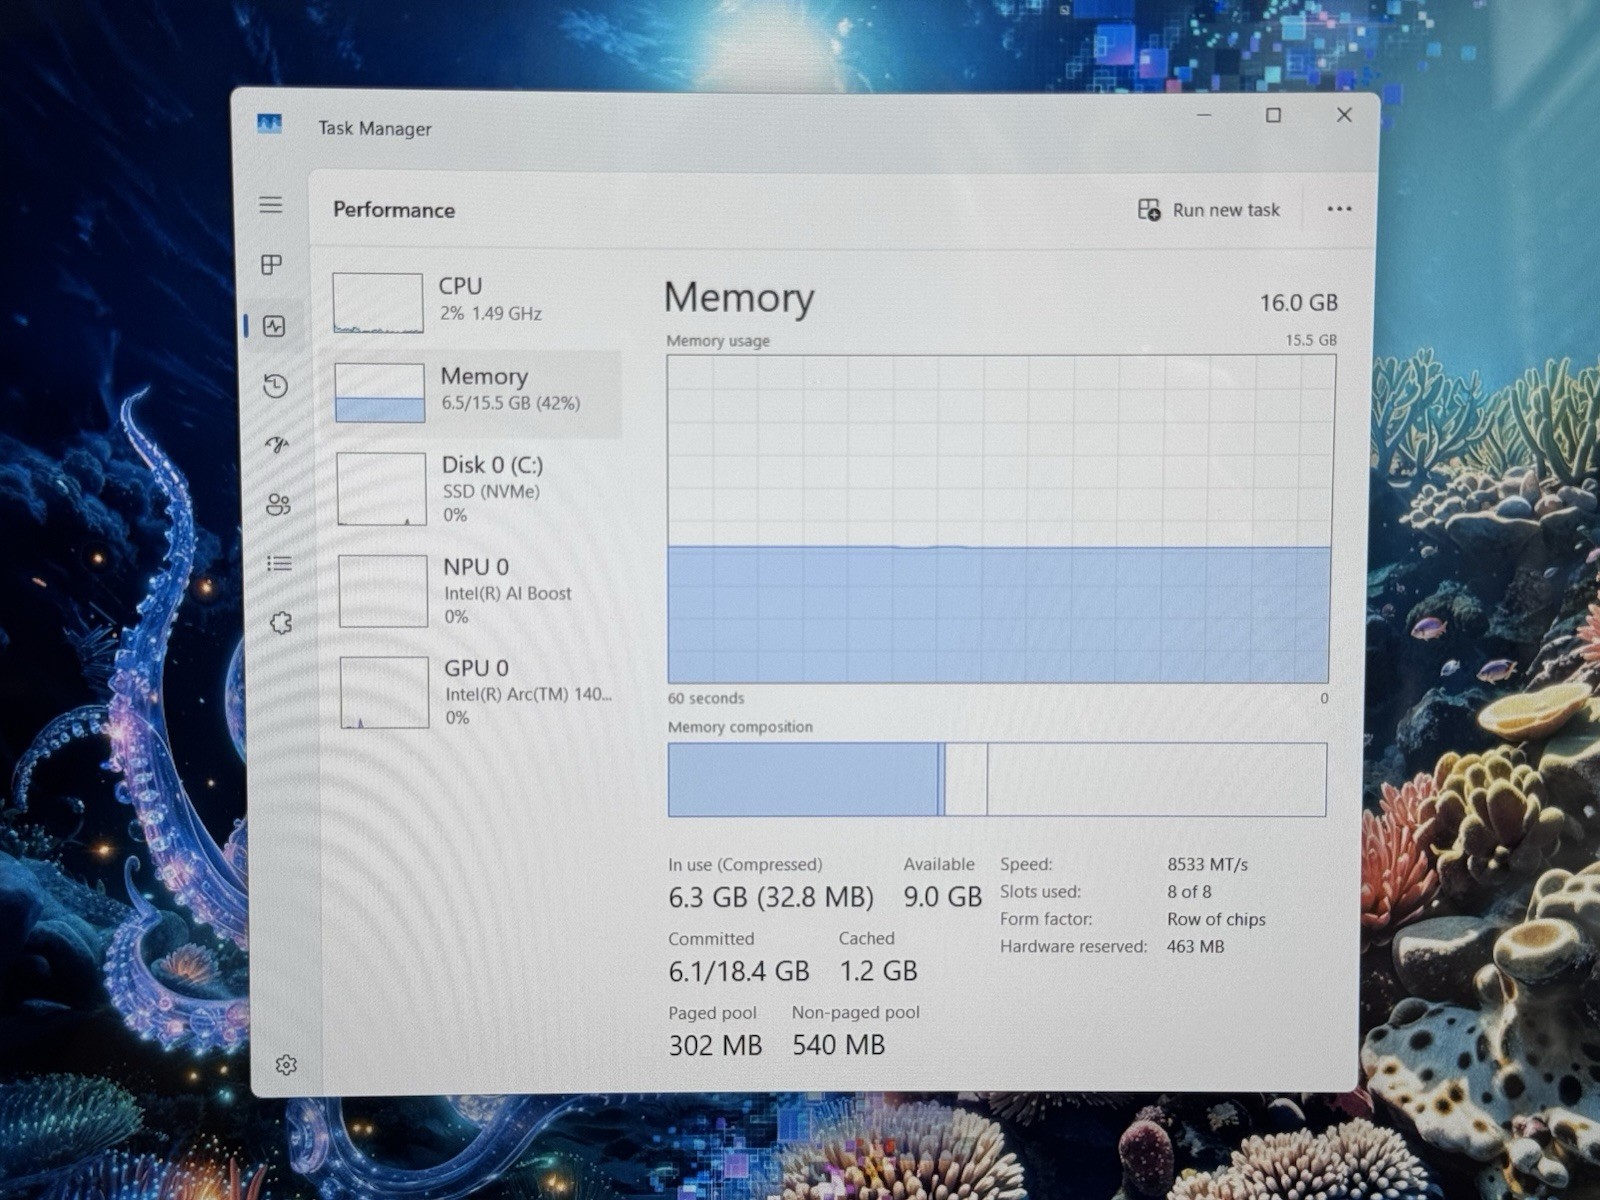Screen dimensions: 1600x1200
Task: Click the 540 MB non-paged pool value
Action: point(839,1045)
